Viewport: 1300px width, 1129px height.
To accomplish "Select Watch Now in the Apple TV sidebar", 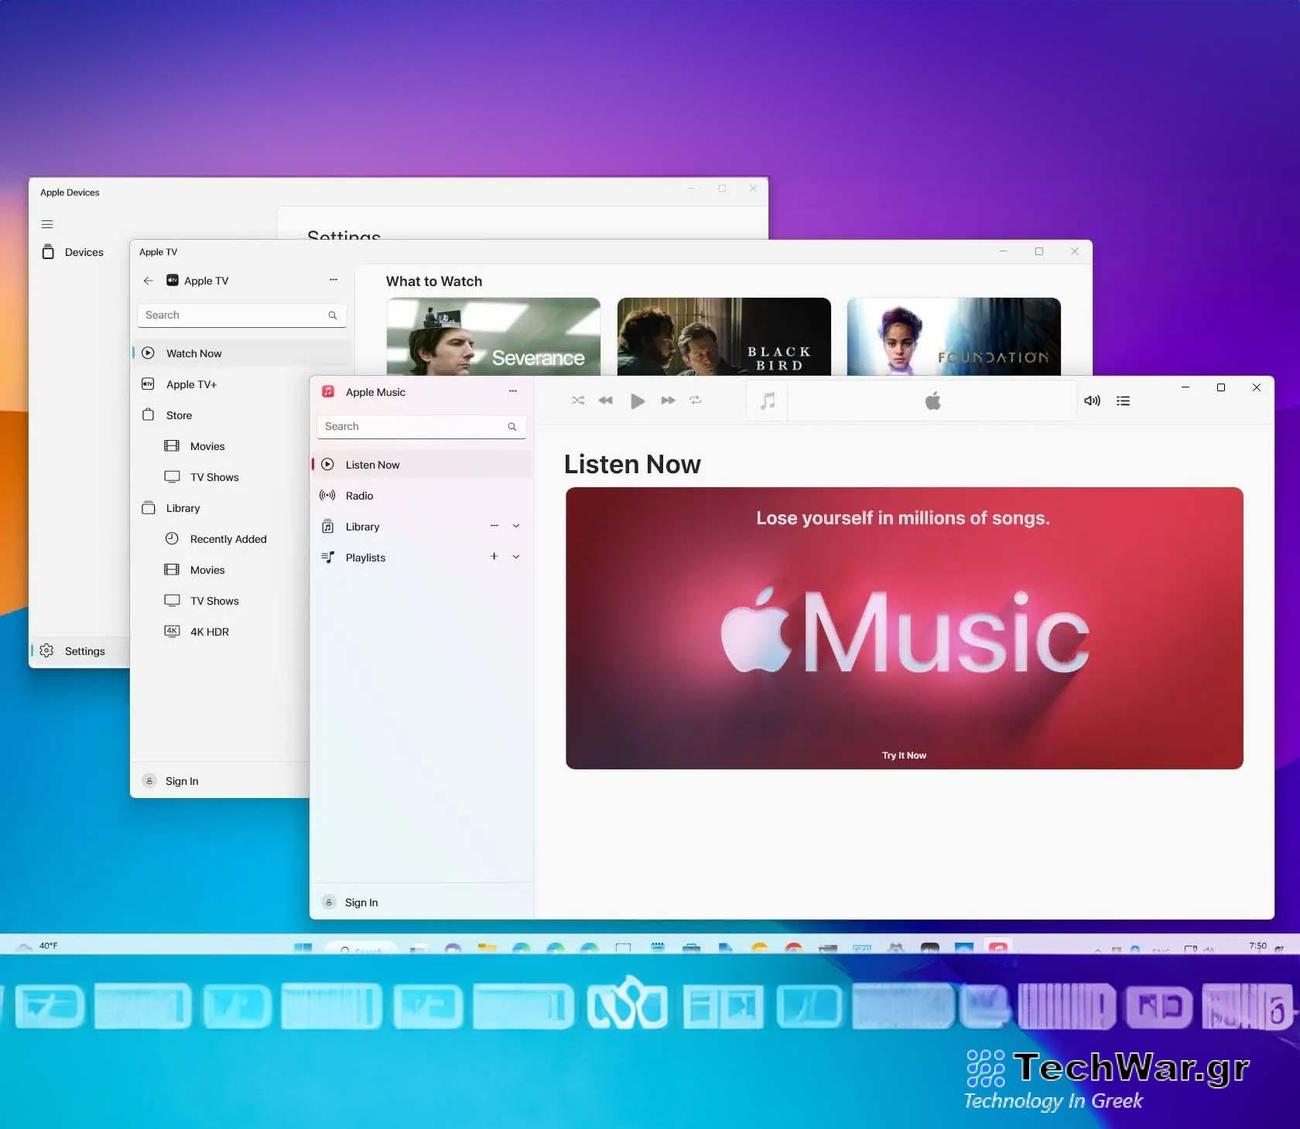I will 193,353.
